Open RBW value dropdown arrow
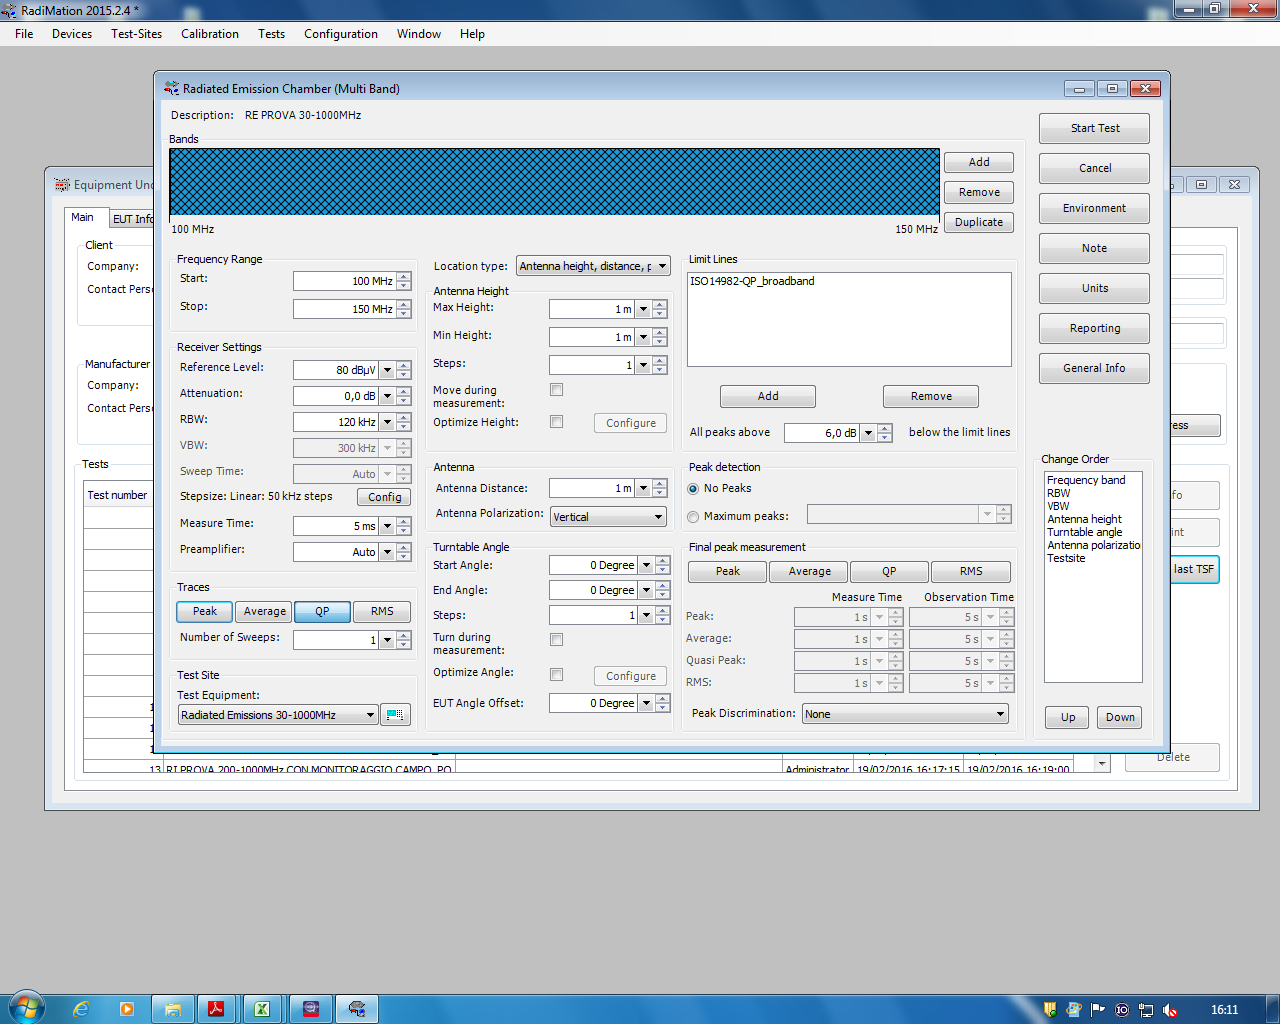Image resolution: width=1280 pixels, height=1024 pixels. tap(387, 422)
